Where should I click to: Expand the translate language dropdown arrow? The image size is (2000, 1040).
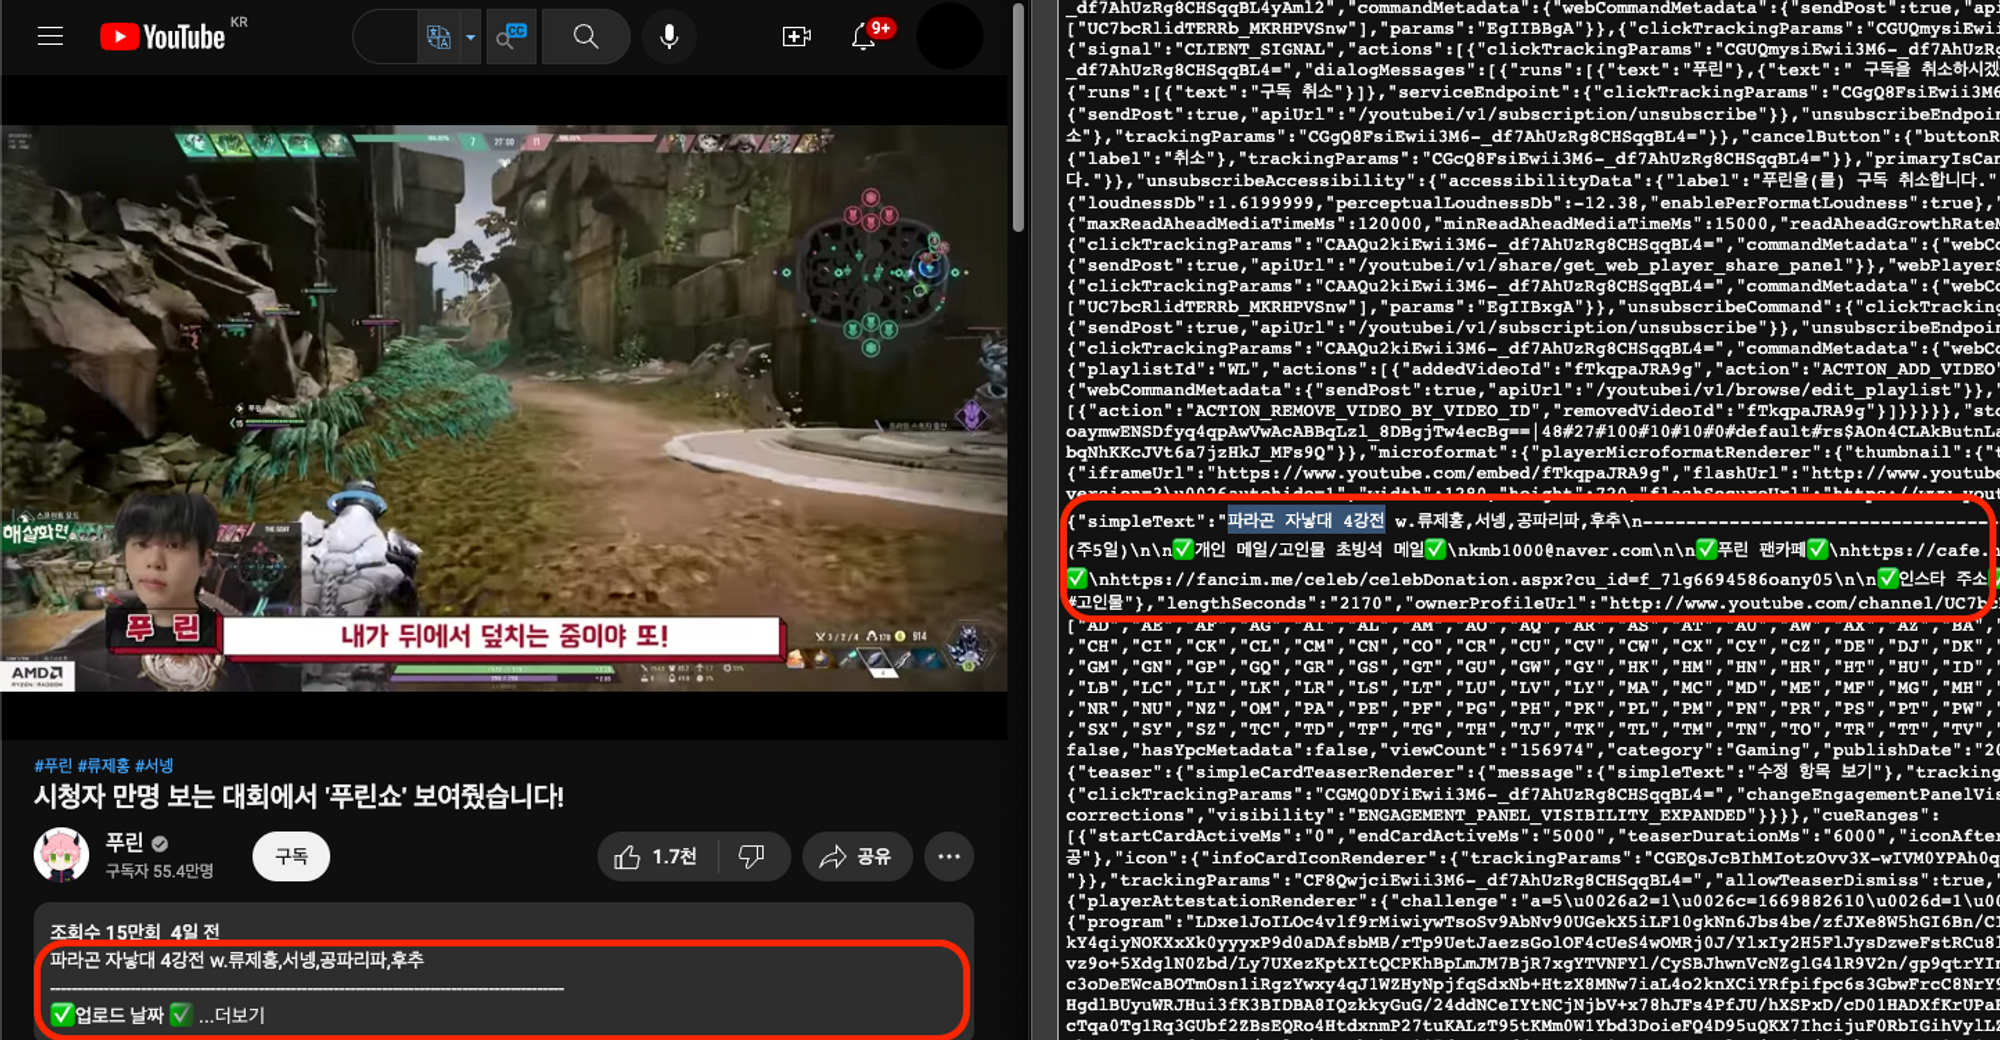coord(470,37)
